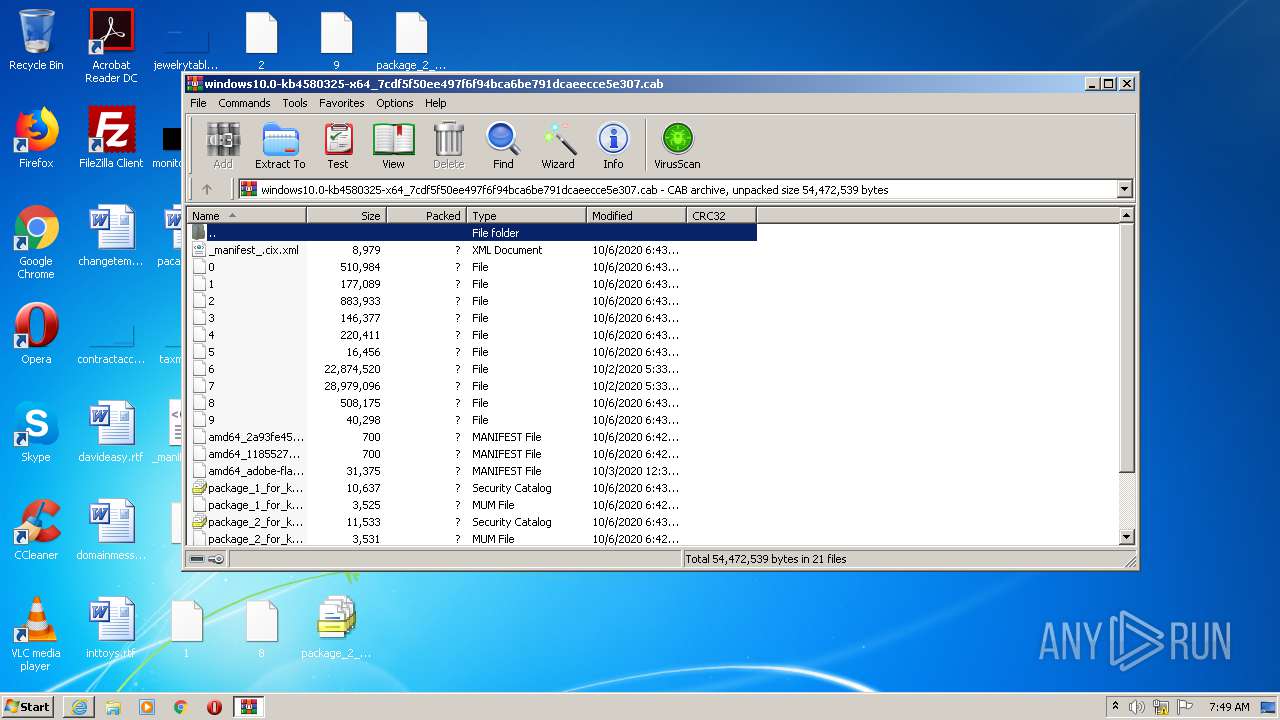1280x720 pixels.
Task: Open the Tools menu
Action: point(295,103)
